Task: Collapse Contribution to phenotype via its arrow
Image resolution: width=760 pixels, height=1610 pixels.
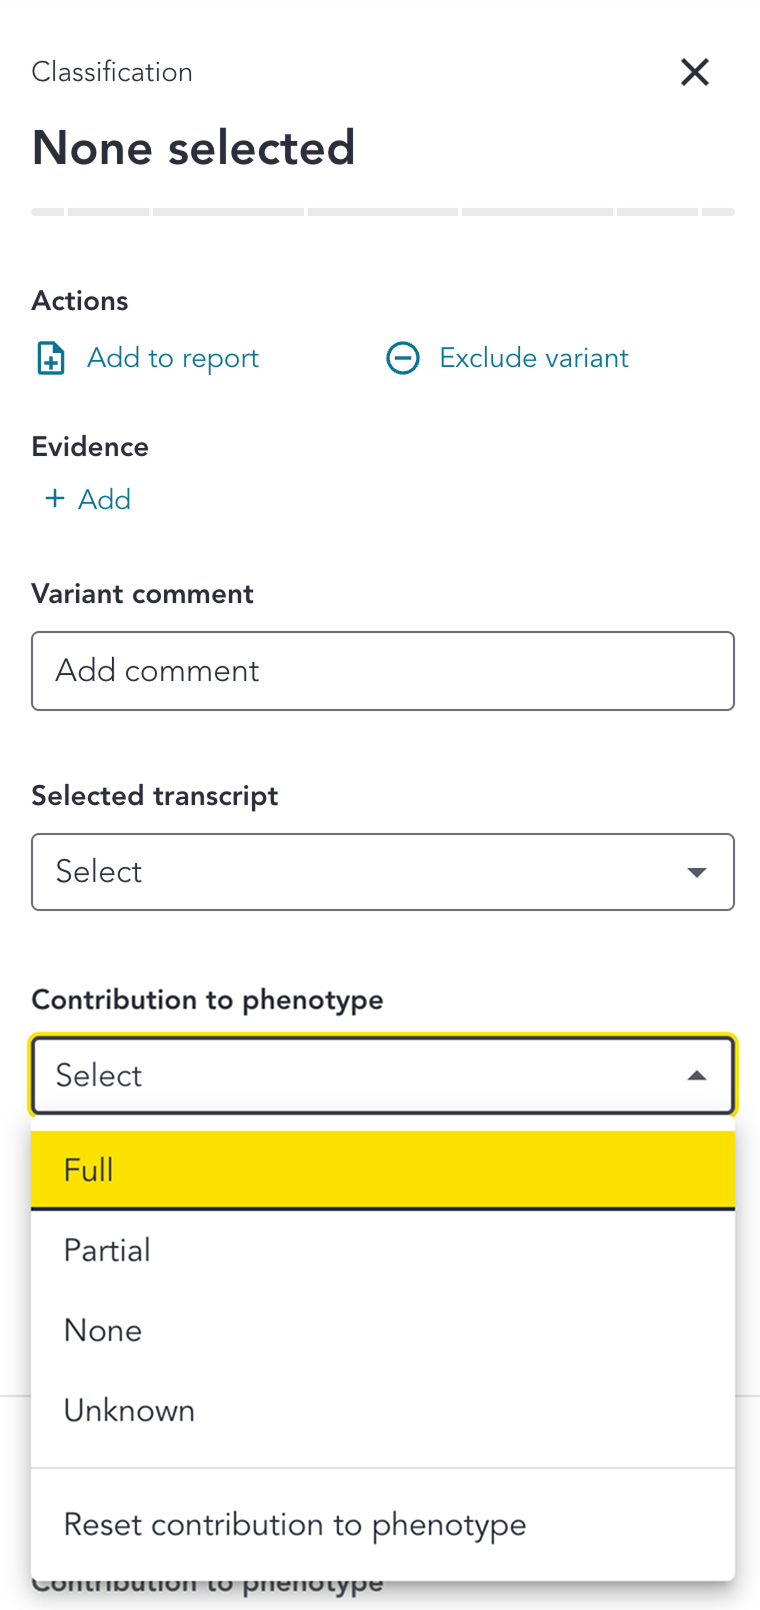Action: [x=697, y=1076]
